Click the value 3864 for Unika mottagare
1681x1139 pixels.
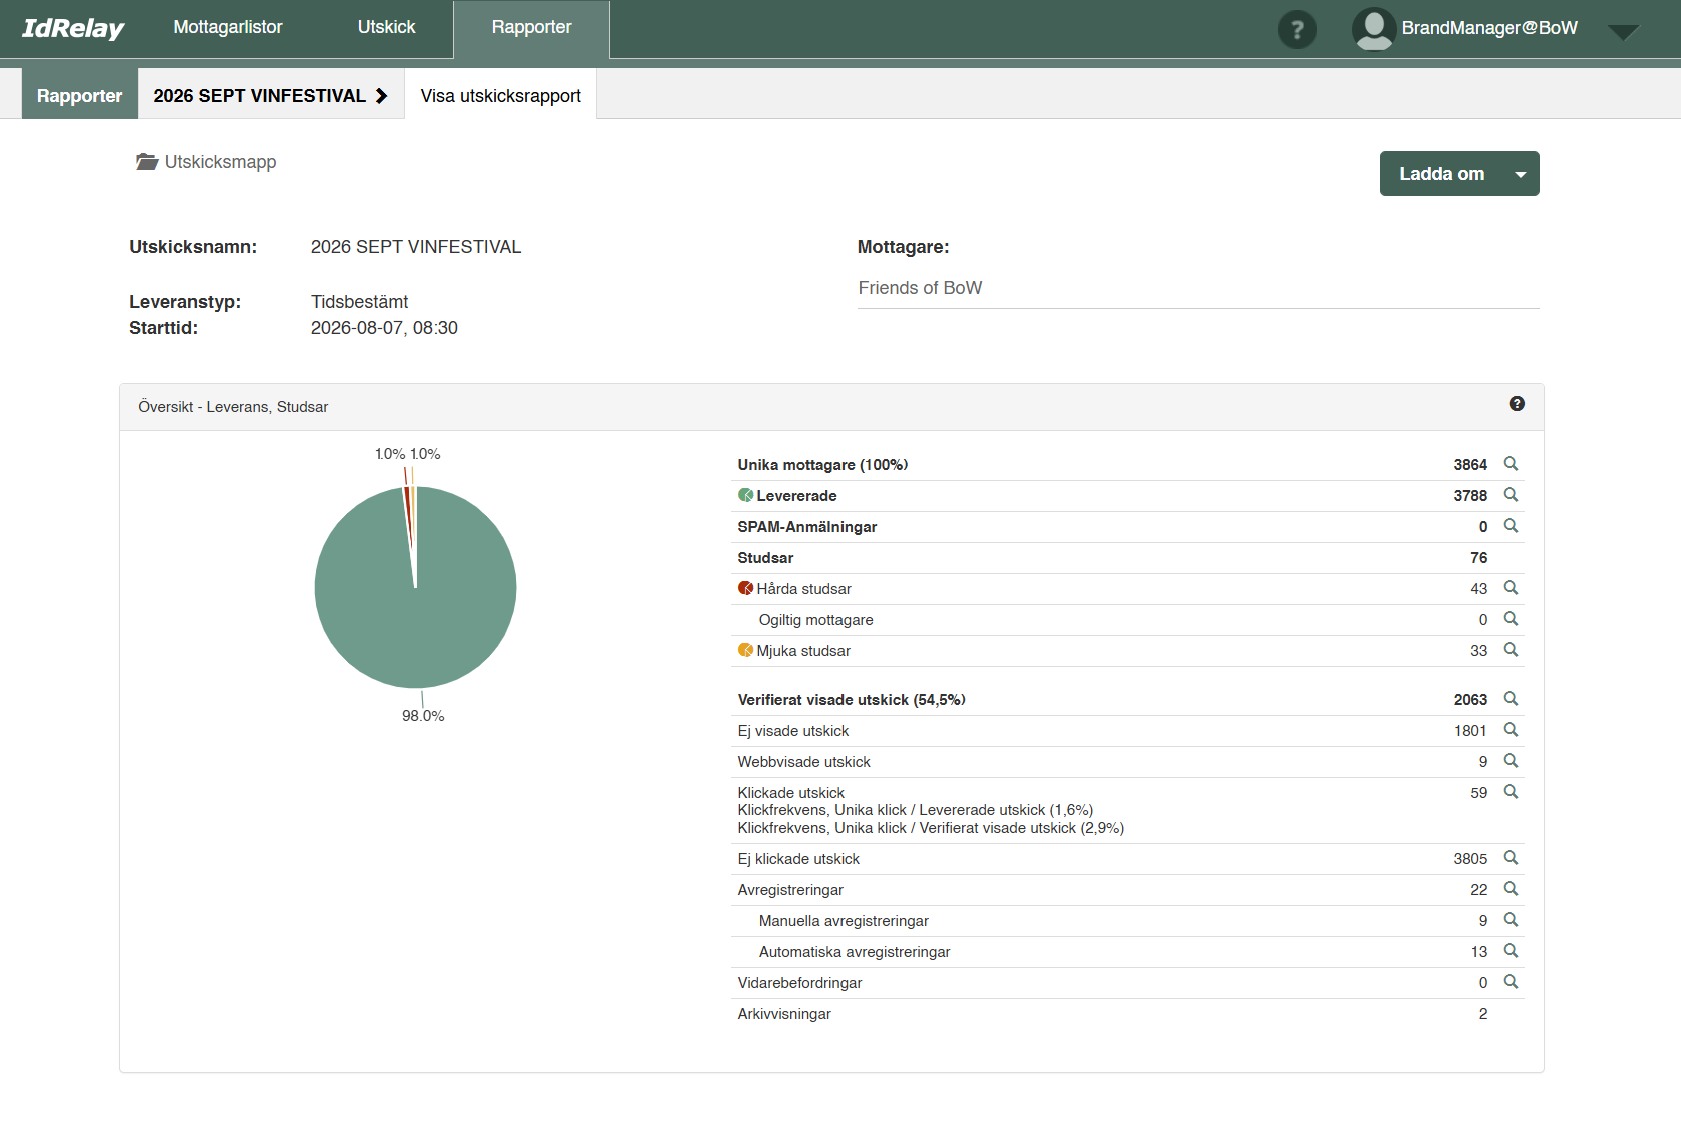click(x=1470, y=465)
